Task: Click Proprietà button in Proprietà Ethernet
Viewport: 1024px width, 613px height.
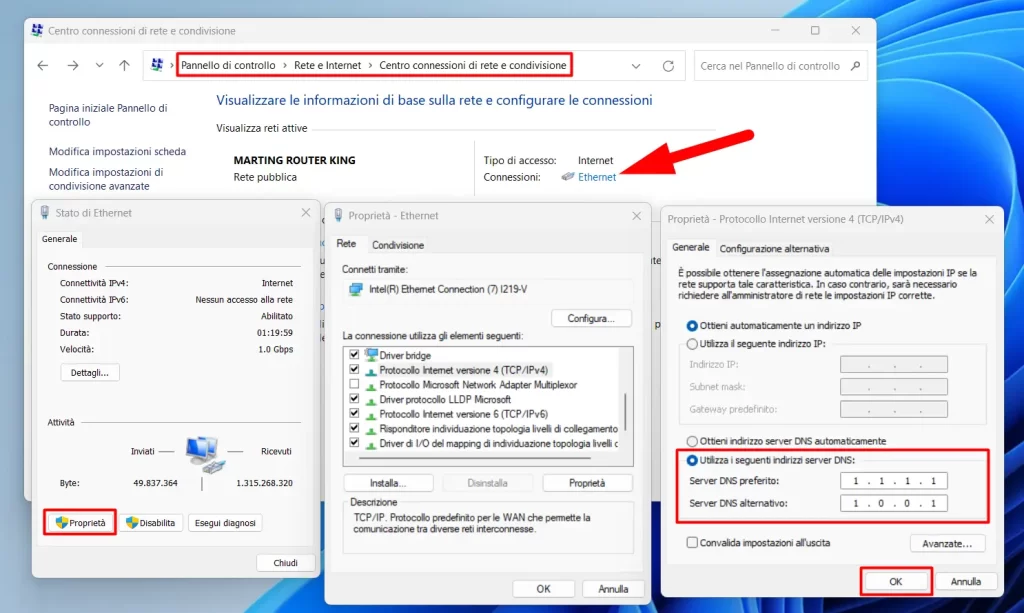Action: coord(586,483)
